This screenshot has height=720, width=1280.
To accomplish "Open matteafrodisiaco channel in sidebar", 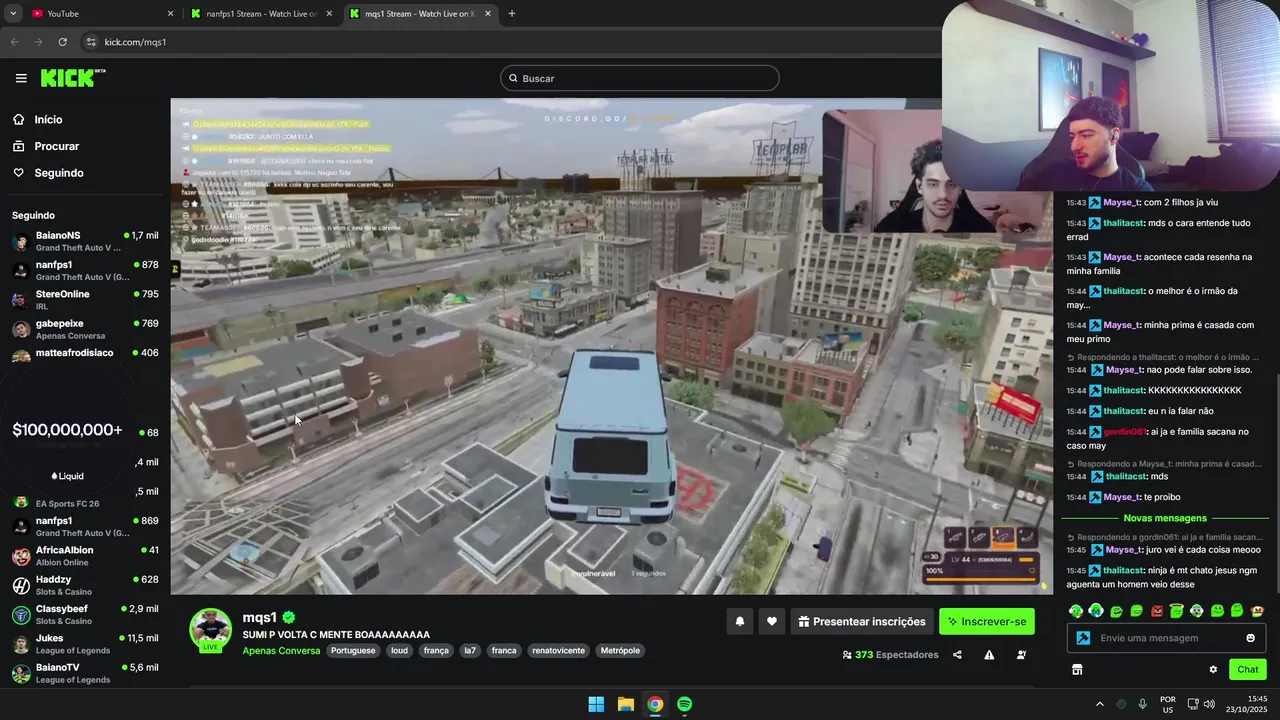I will [x=85, y=354].
